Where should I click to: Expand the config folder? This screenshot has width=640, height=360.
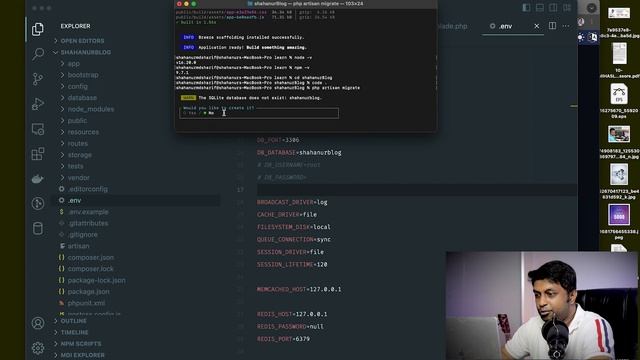tap(78, 87)
